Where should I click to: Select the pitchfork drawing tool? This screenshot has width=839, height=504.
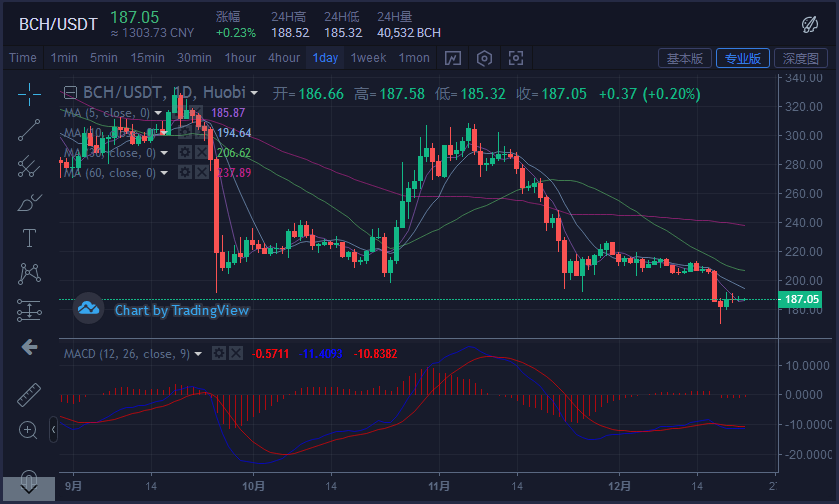pos(29,166)
